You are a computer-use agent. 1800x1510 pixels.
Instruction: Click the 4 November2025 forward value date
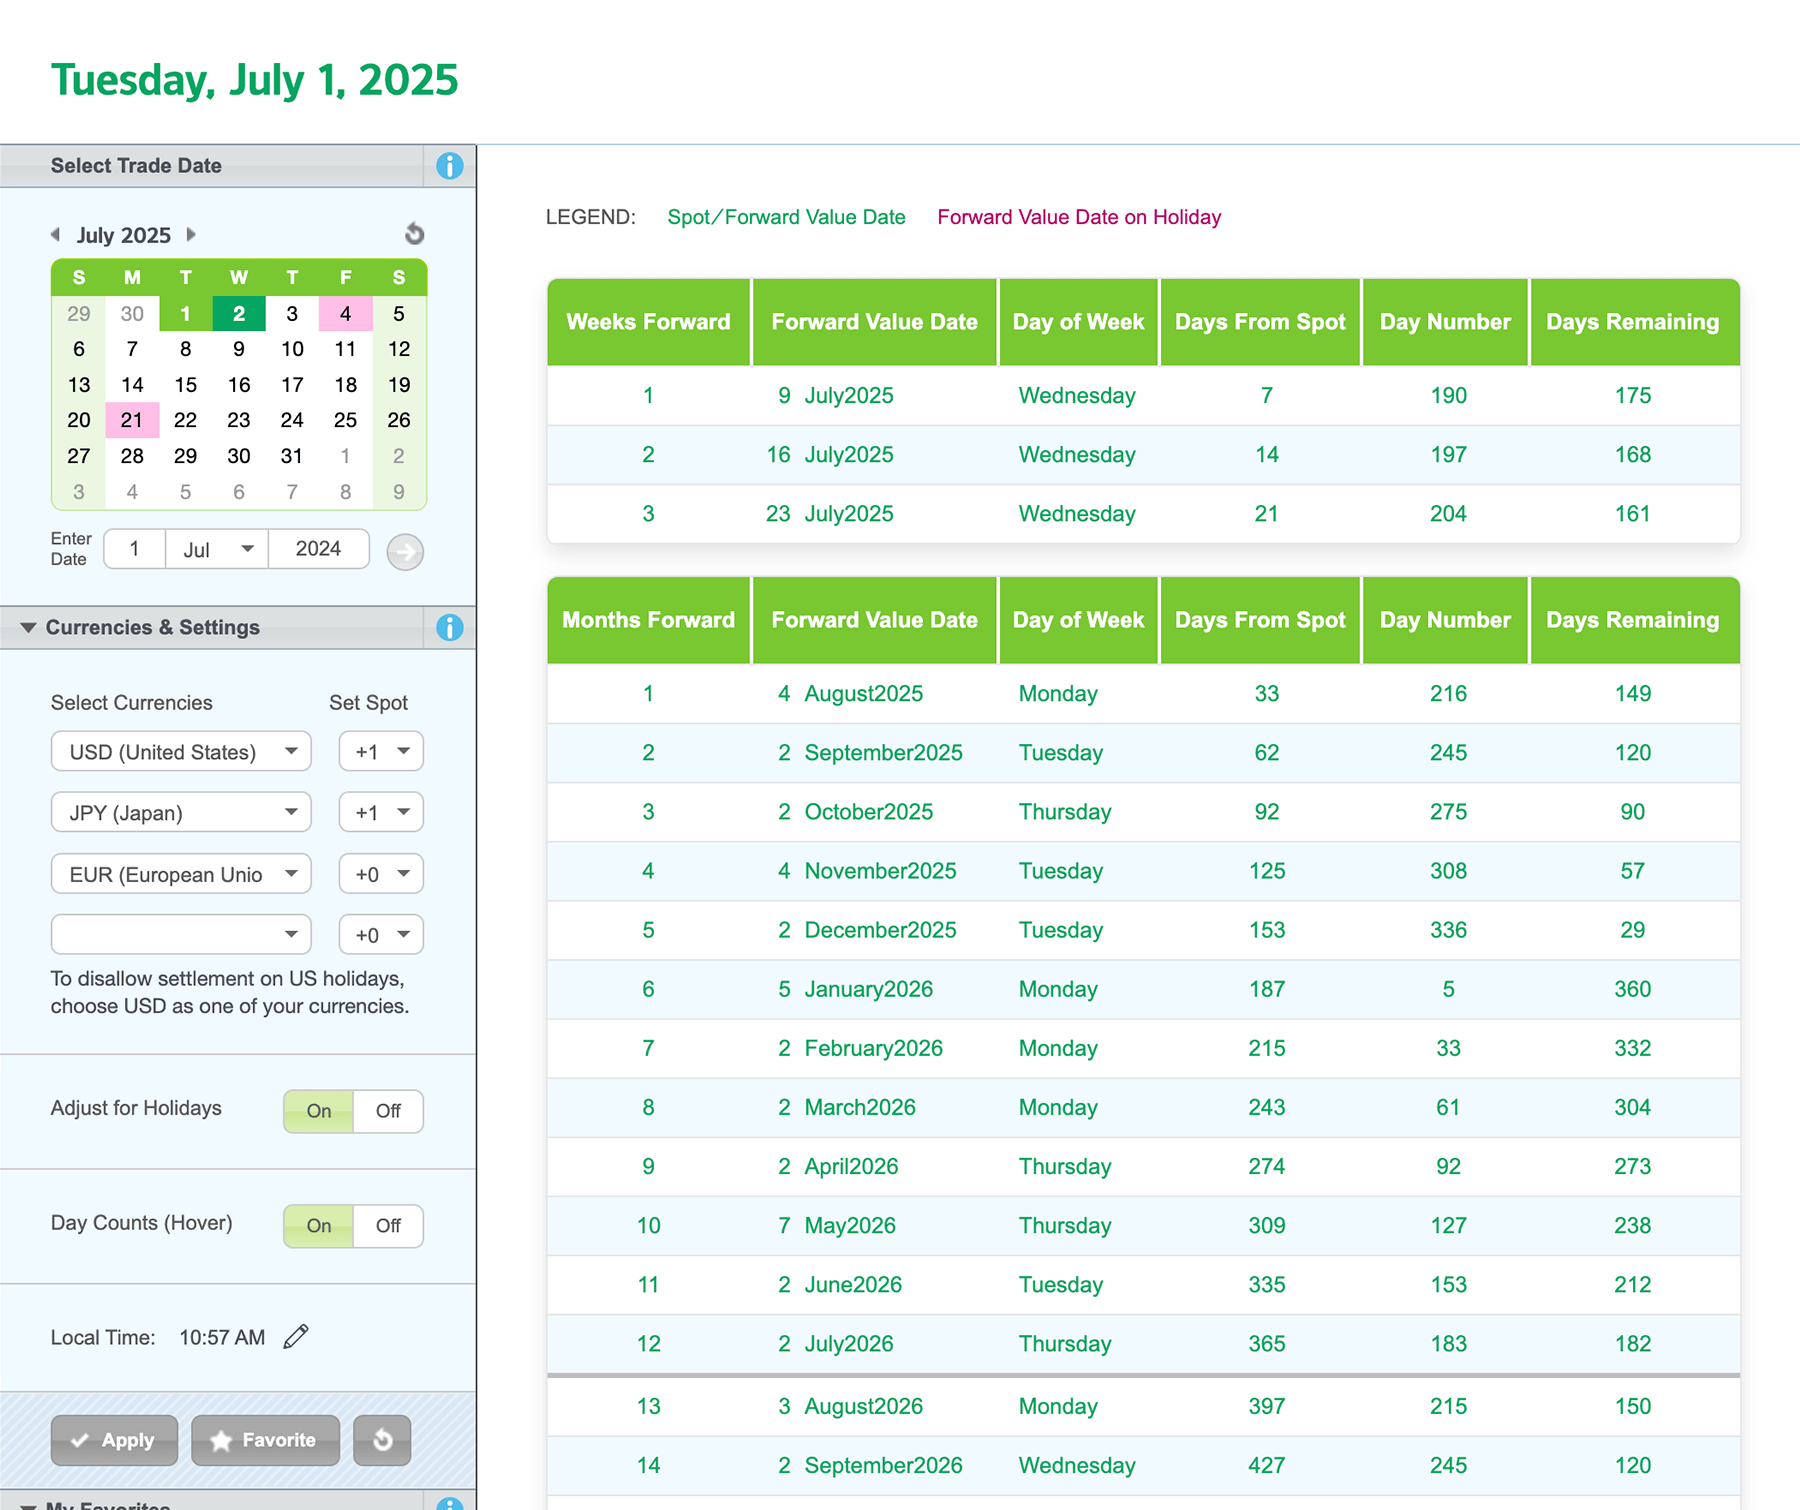point(866,871)
